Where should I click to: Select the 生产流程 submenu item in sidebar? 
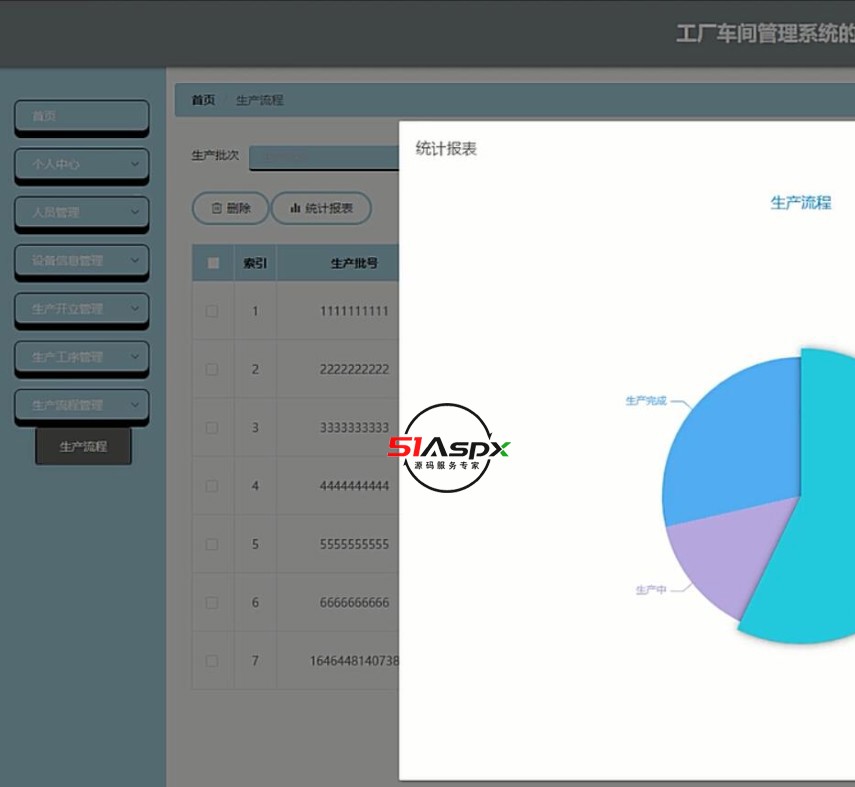coord(83,447)
